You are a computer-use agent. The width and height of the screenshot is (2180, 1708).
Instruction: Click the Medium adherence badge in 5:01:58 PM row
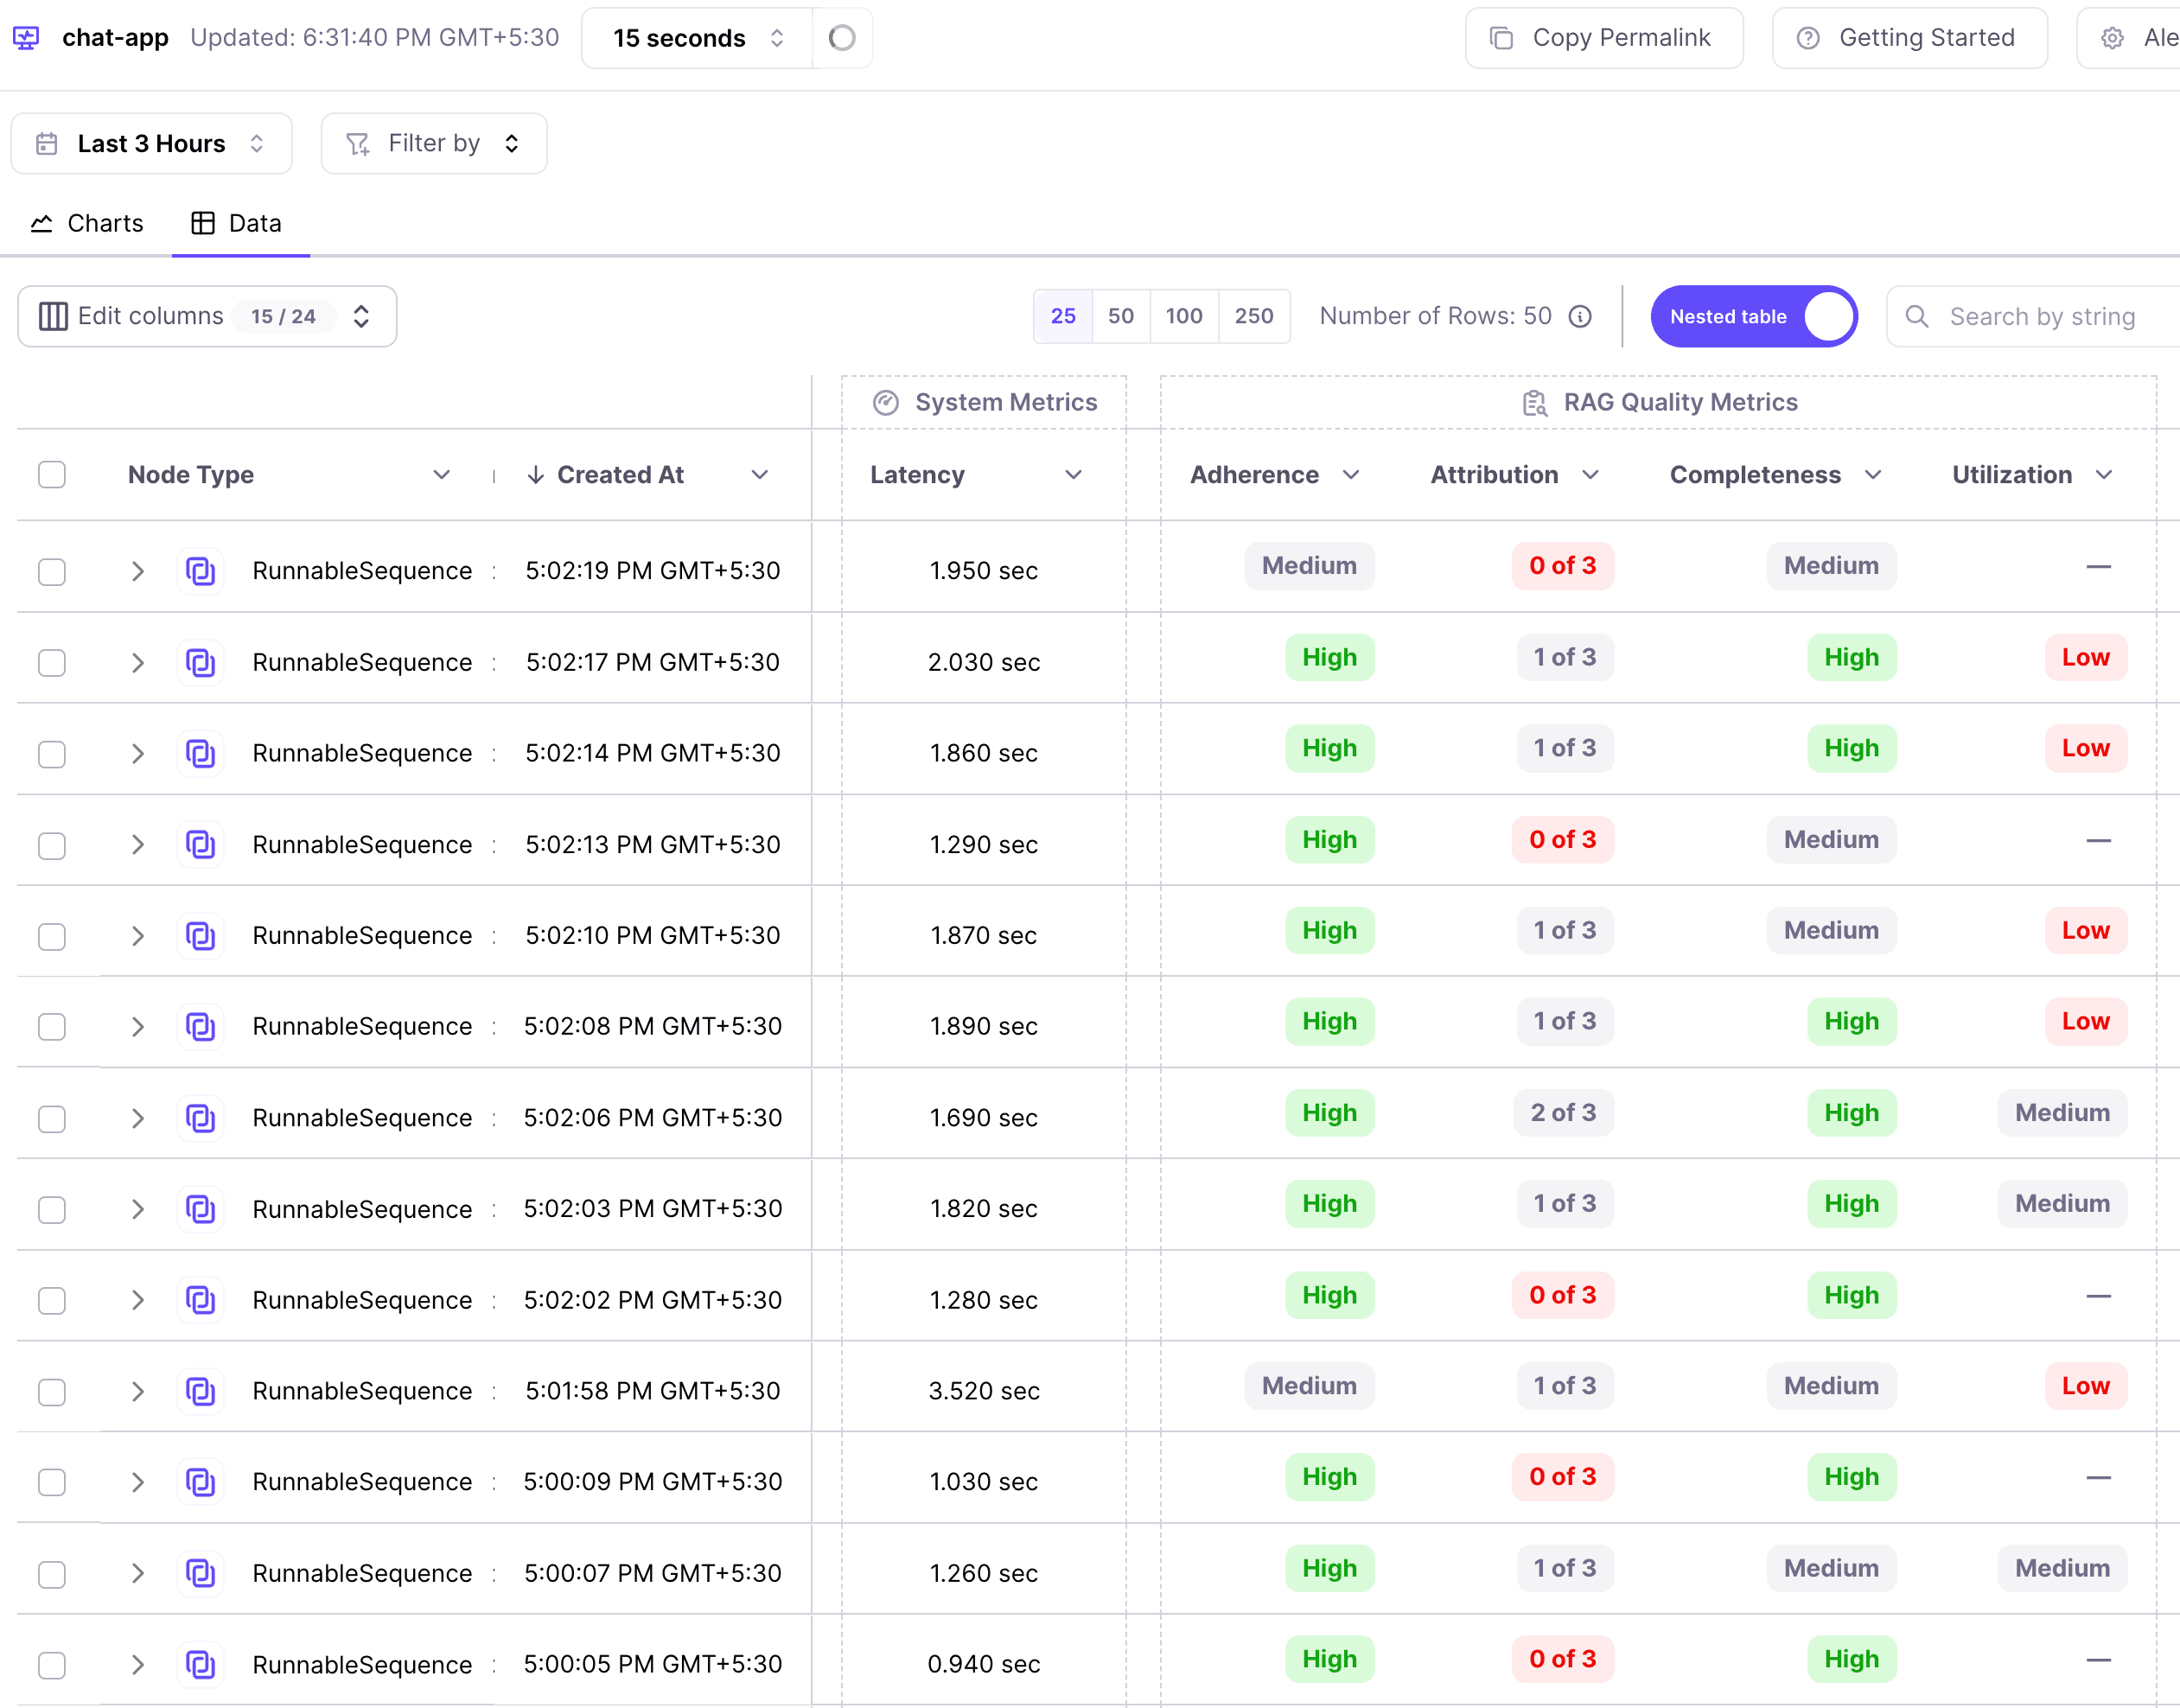1309,1386
